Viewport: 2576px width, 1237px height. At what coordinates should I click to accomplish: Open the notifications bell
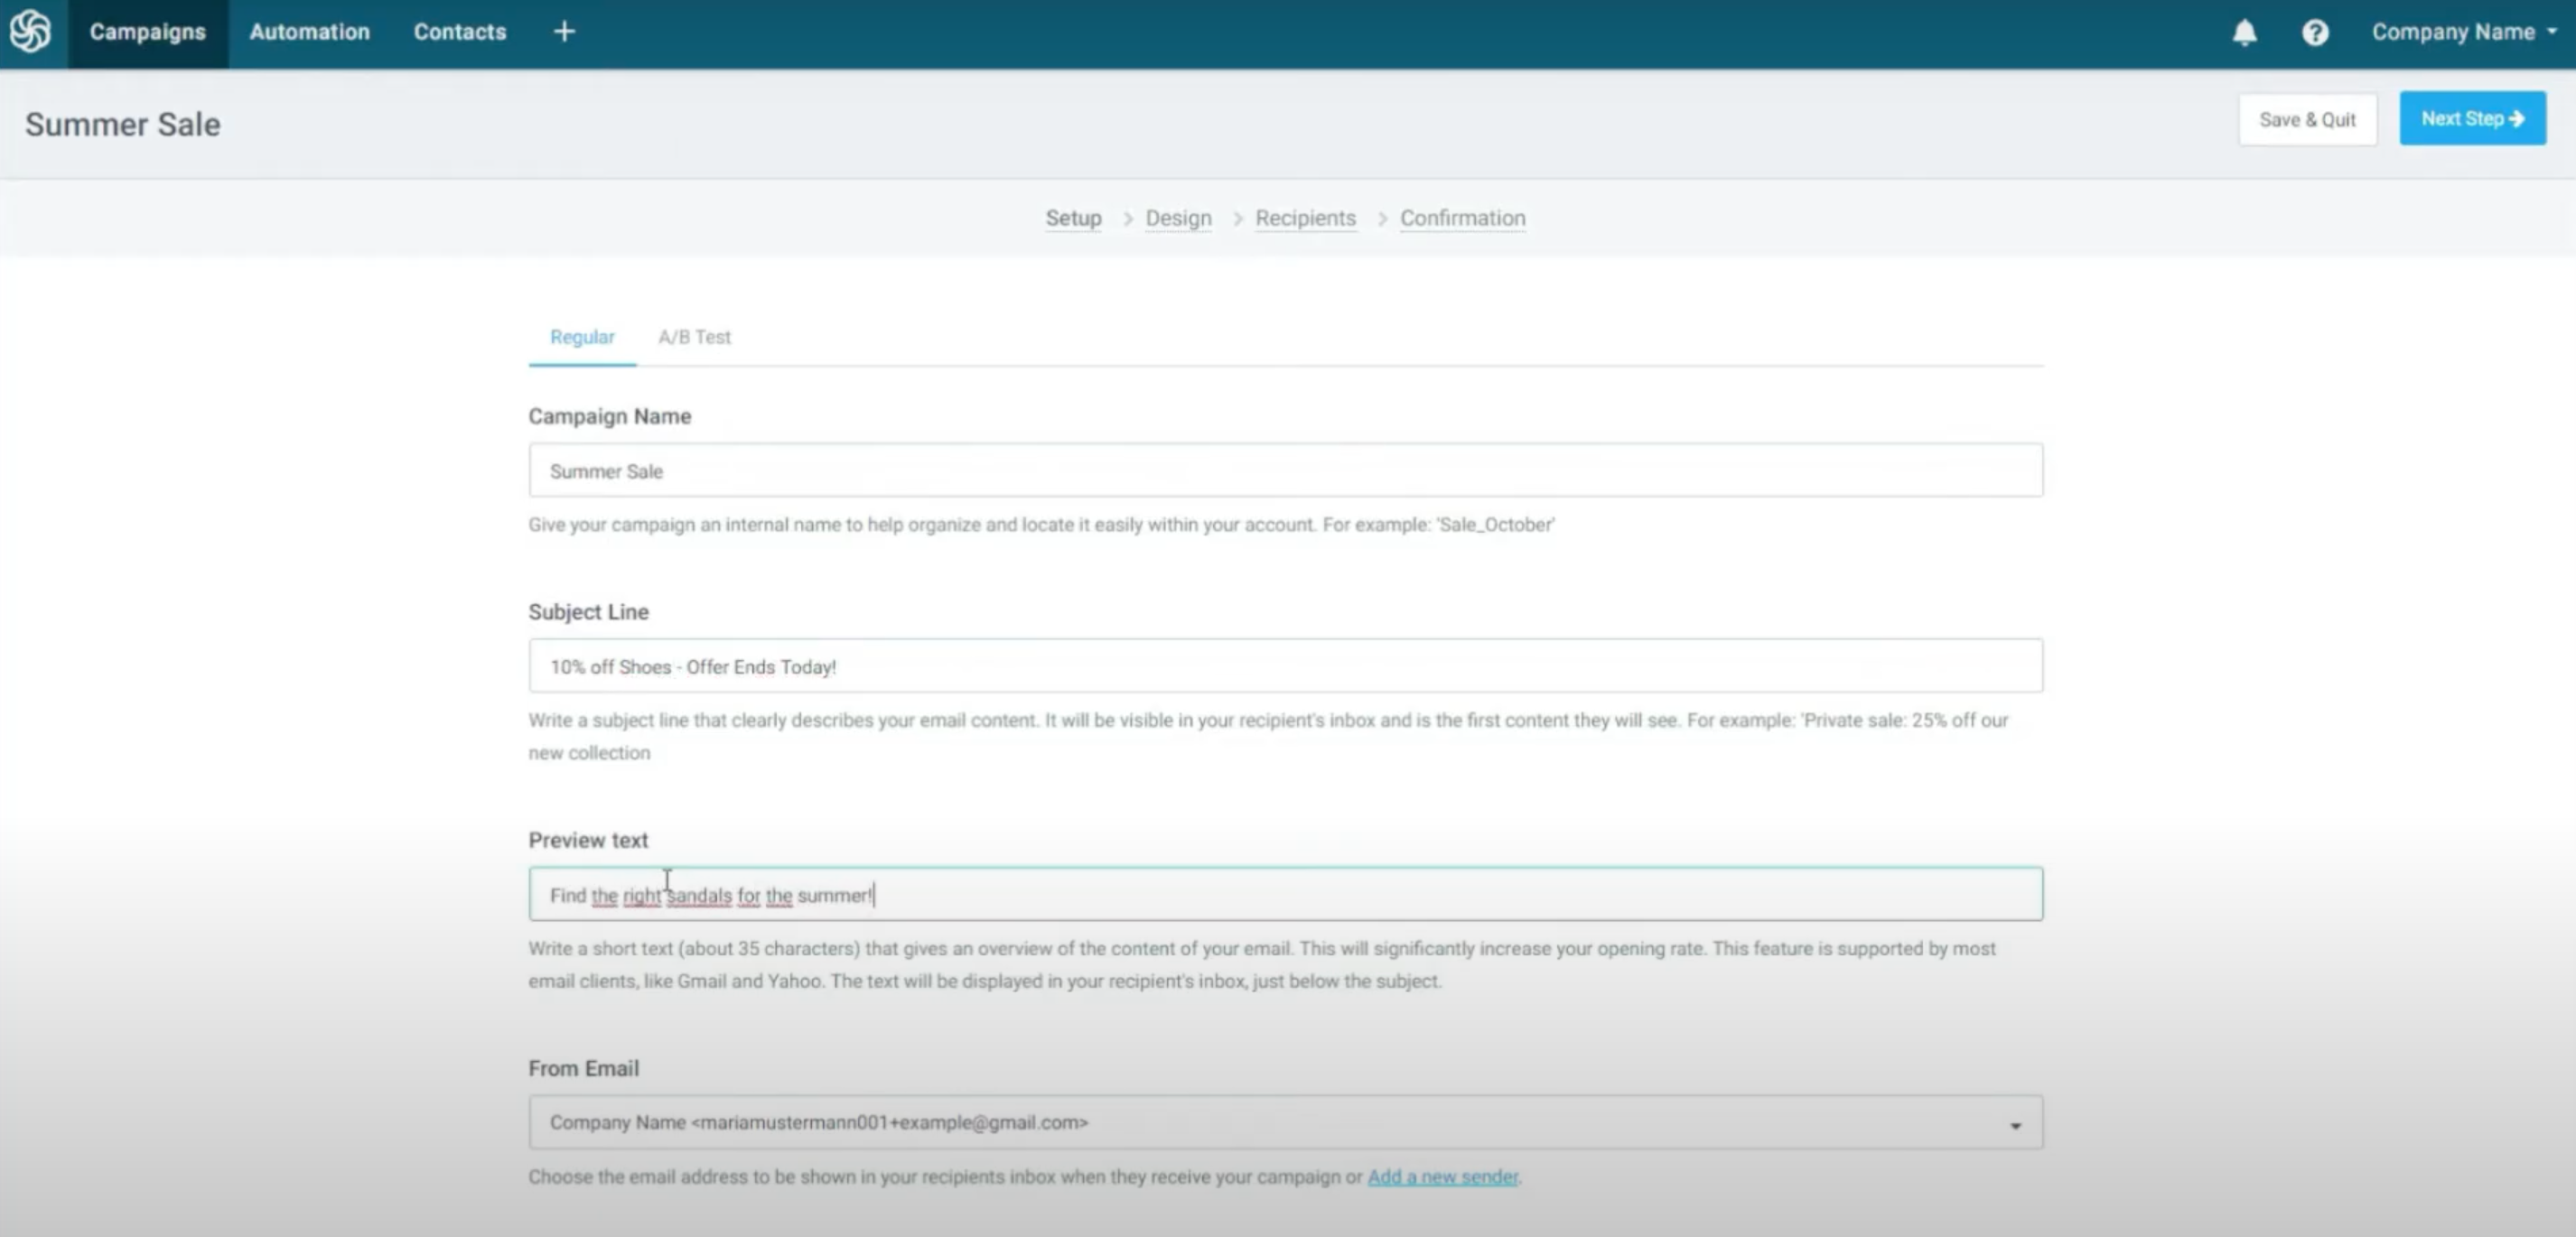(x=2244, y=32)
